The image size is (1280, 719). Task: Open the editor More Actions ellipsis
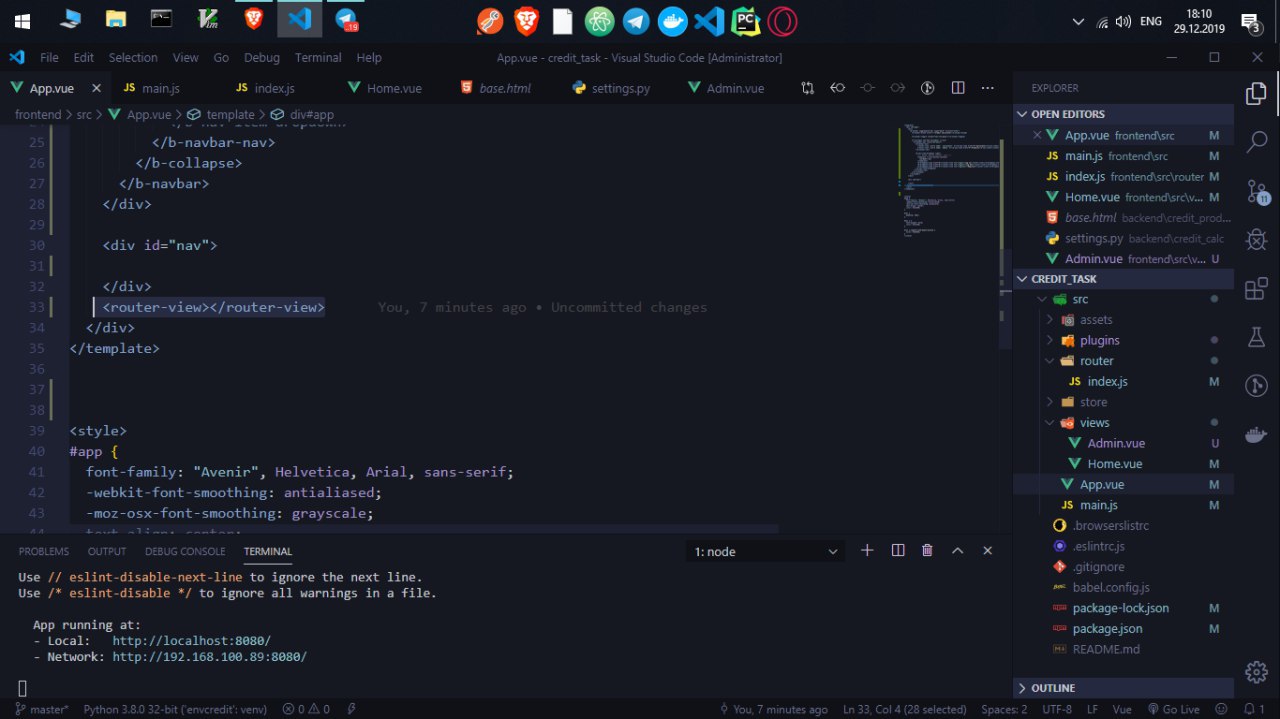coord(988,88)
